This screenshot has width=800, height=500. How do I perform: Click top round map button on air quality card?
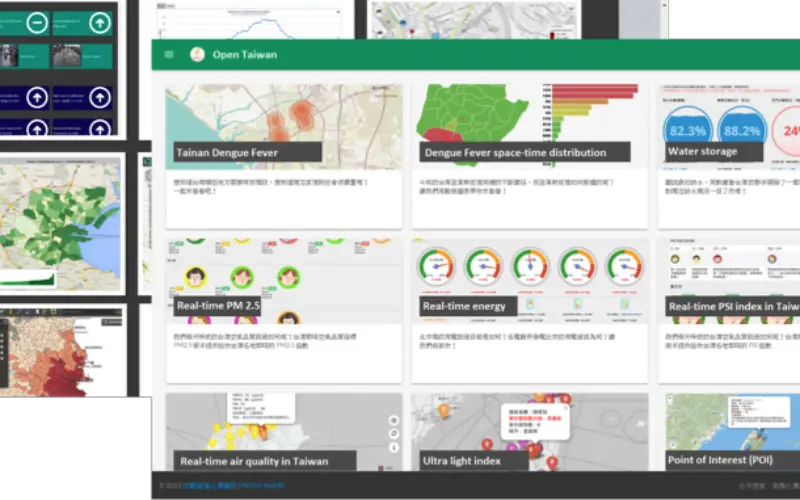(x=393, y=420)
